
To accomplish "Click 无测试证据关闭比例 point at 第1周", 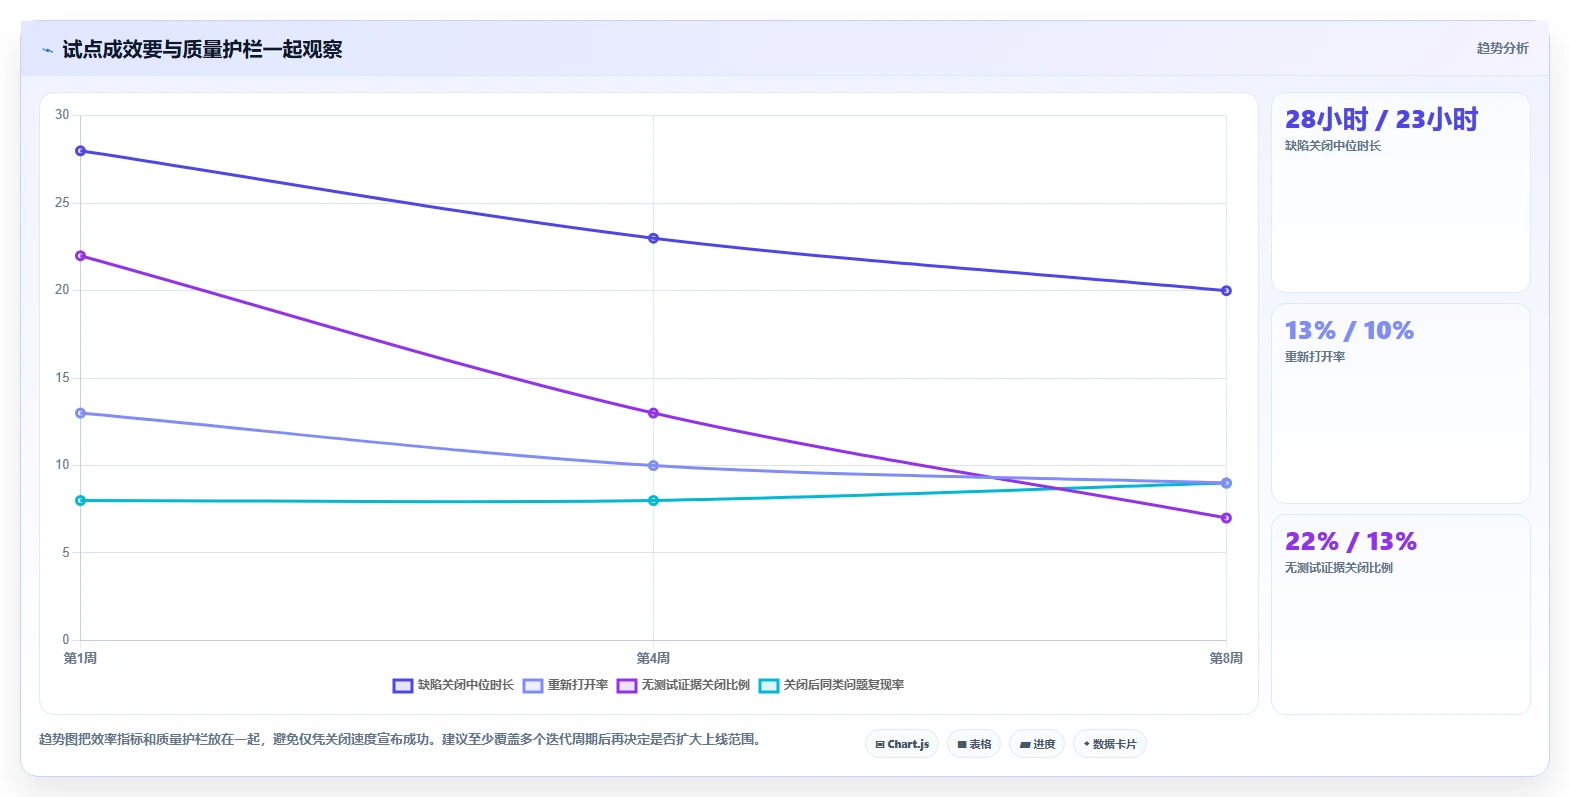I will 81,256.
